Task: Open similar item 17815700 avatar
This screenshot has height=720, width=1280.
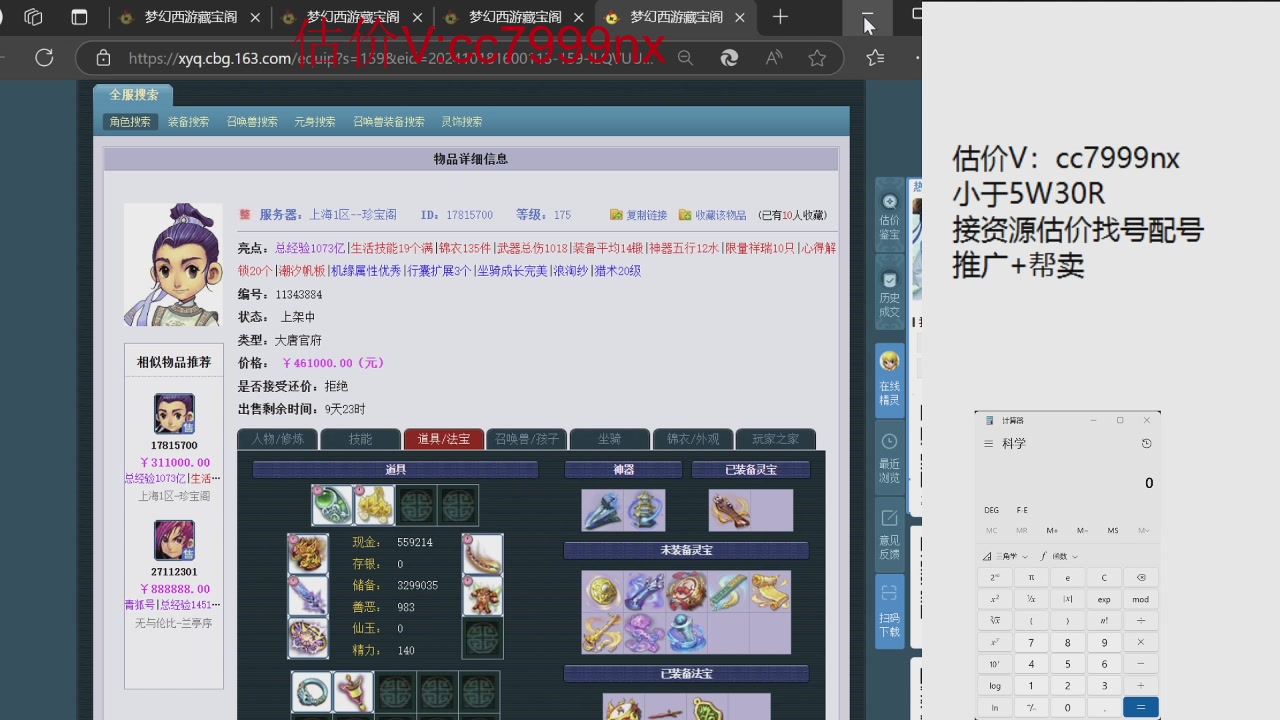Action: [x=174, y=414]
